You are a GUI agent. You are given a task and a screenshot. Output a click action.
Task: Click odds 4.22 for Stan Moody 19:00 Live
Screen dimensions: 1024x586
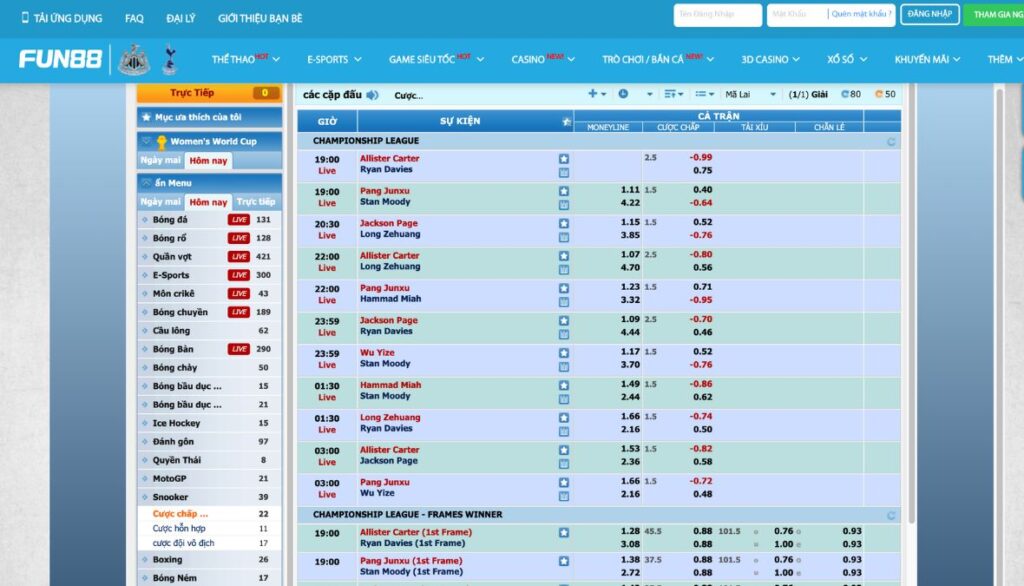(630, 203)
